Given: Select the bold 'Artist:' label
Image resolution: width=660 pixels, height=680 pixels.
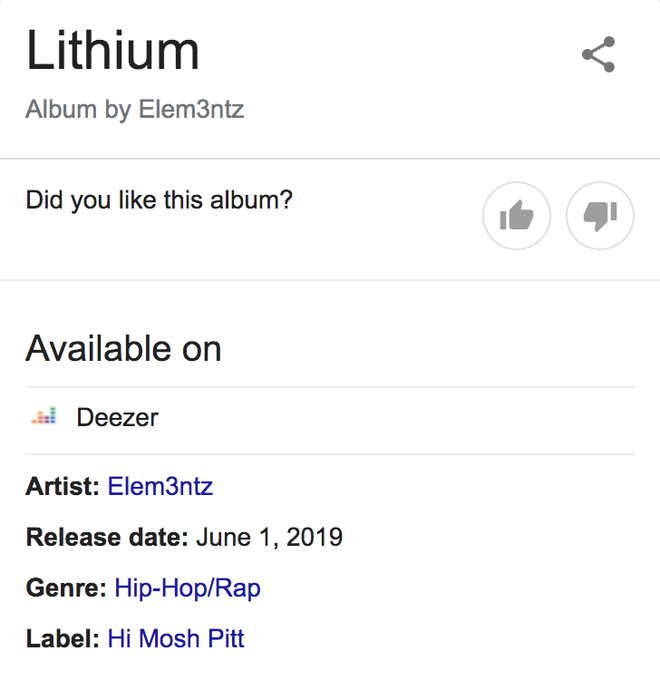Looking at the screenshot, I should click(x=62, y=486).
